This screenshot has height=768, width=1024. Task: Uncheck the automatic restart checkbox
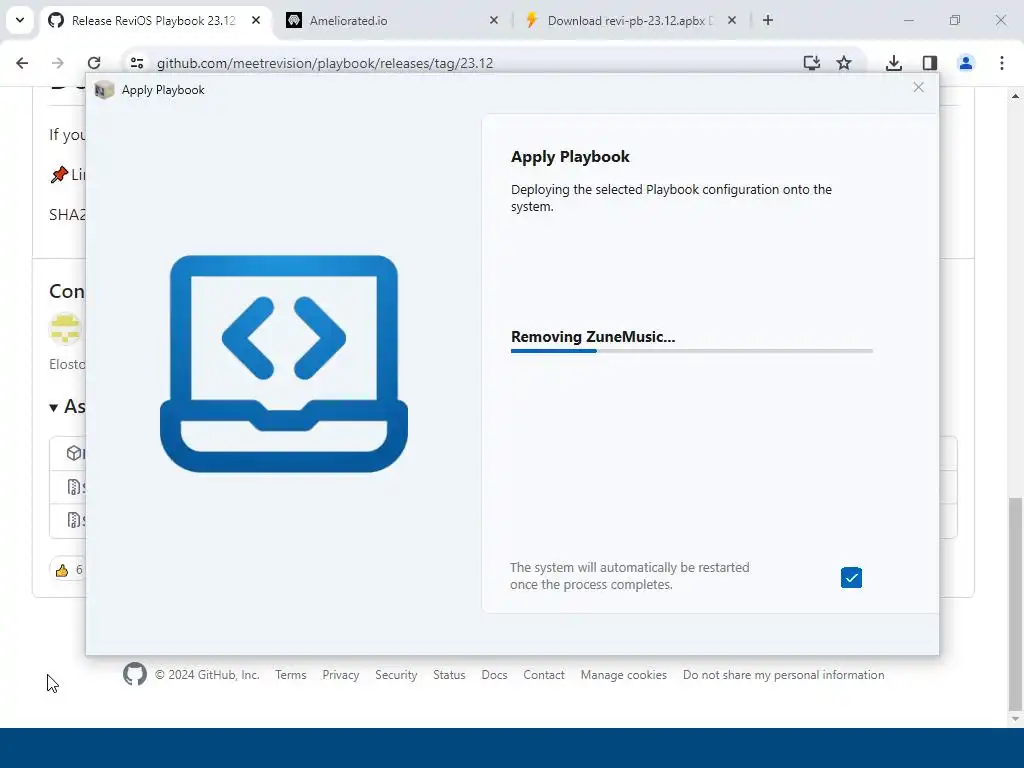pyautogui.click(x=851, y=577)
